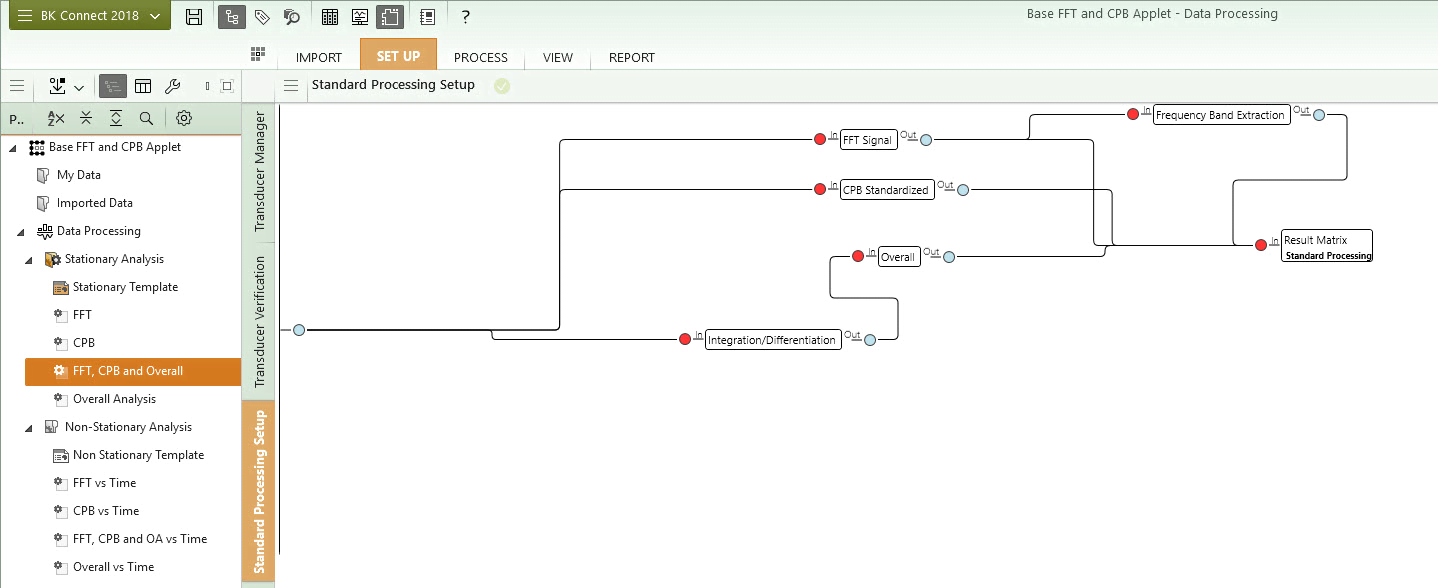
Task: Select Standard Processing Setup vertical tab
Action: coord(259,491)
